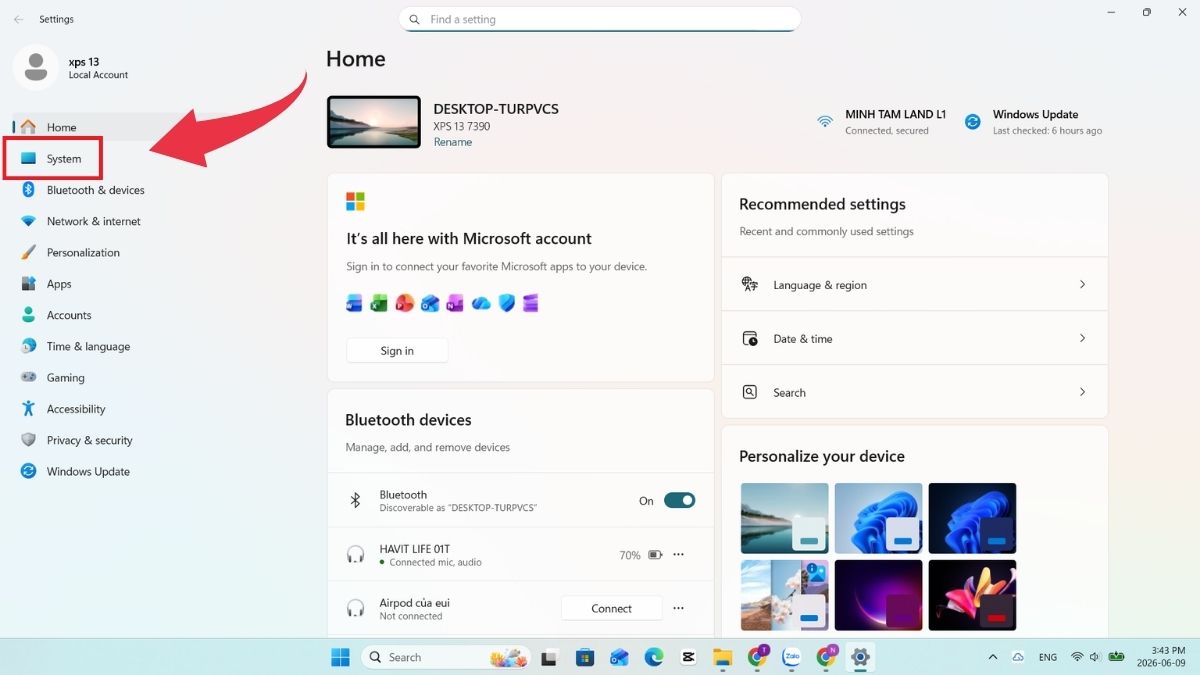Click the Defender shield icon in account card
Viewport: 1200px width, 675px height.
click(x=506, y=303)
